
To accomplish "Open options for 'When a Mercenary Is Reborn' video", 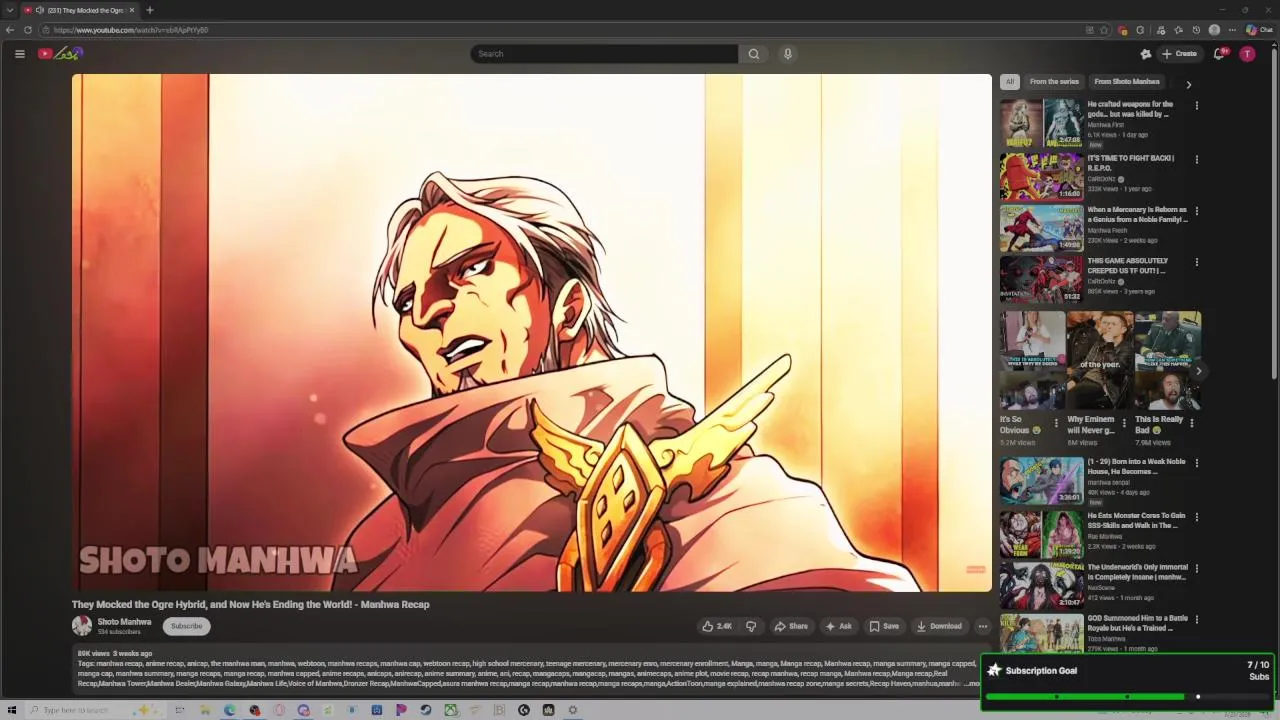I will [1196, 211].
